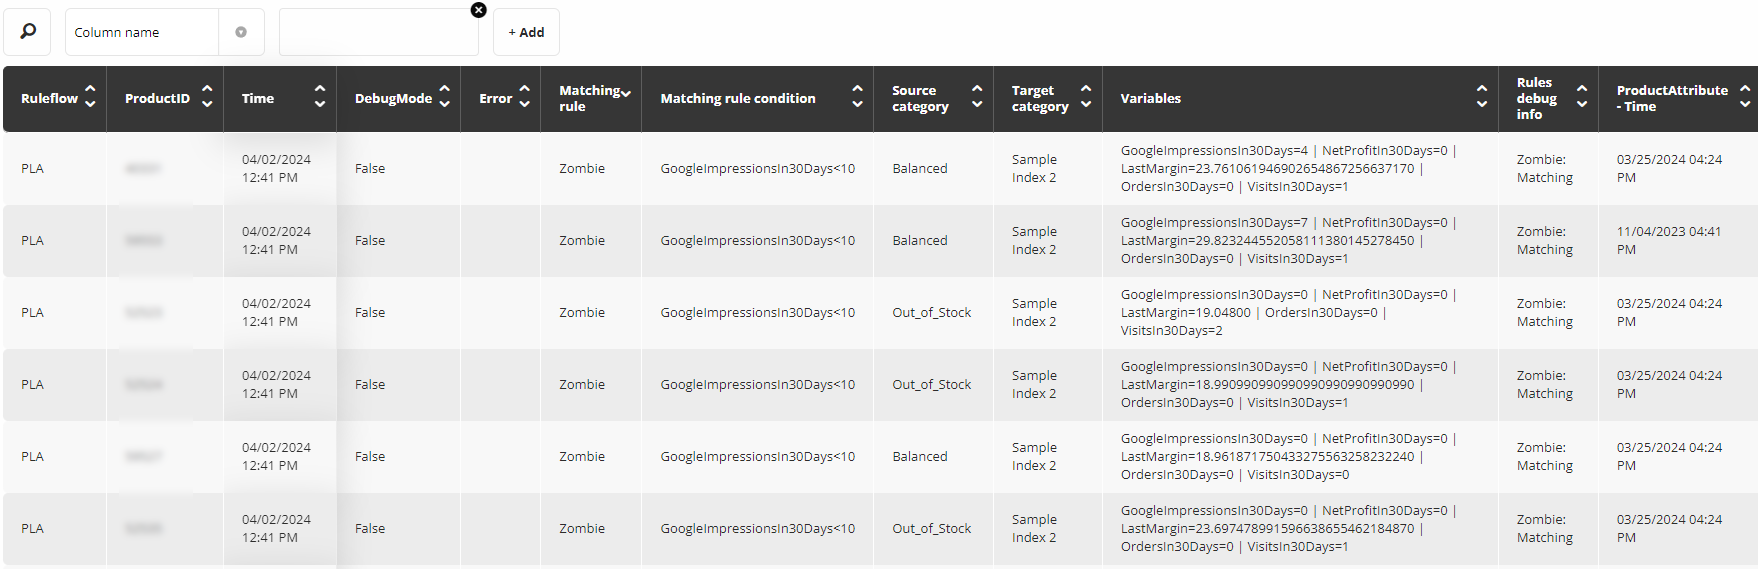Sort Matching rule condition column
Image resolution: width=1758 pixels, height=569 pixels.
click(857, 97)
